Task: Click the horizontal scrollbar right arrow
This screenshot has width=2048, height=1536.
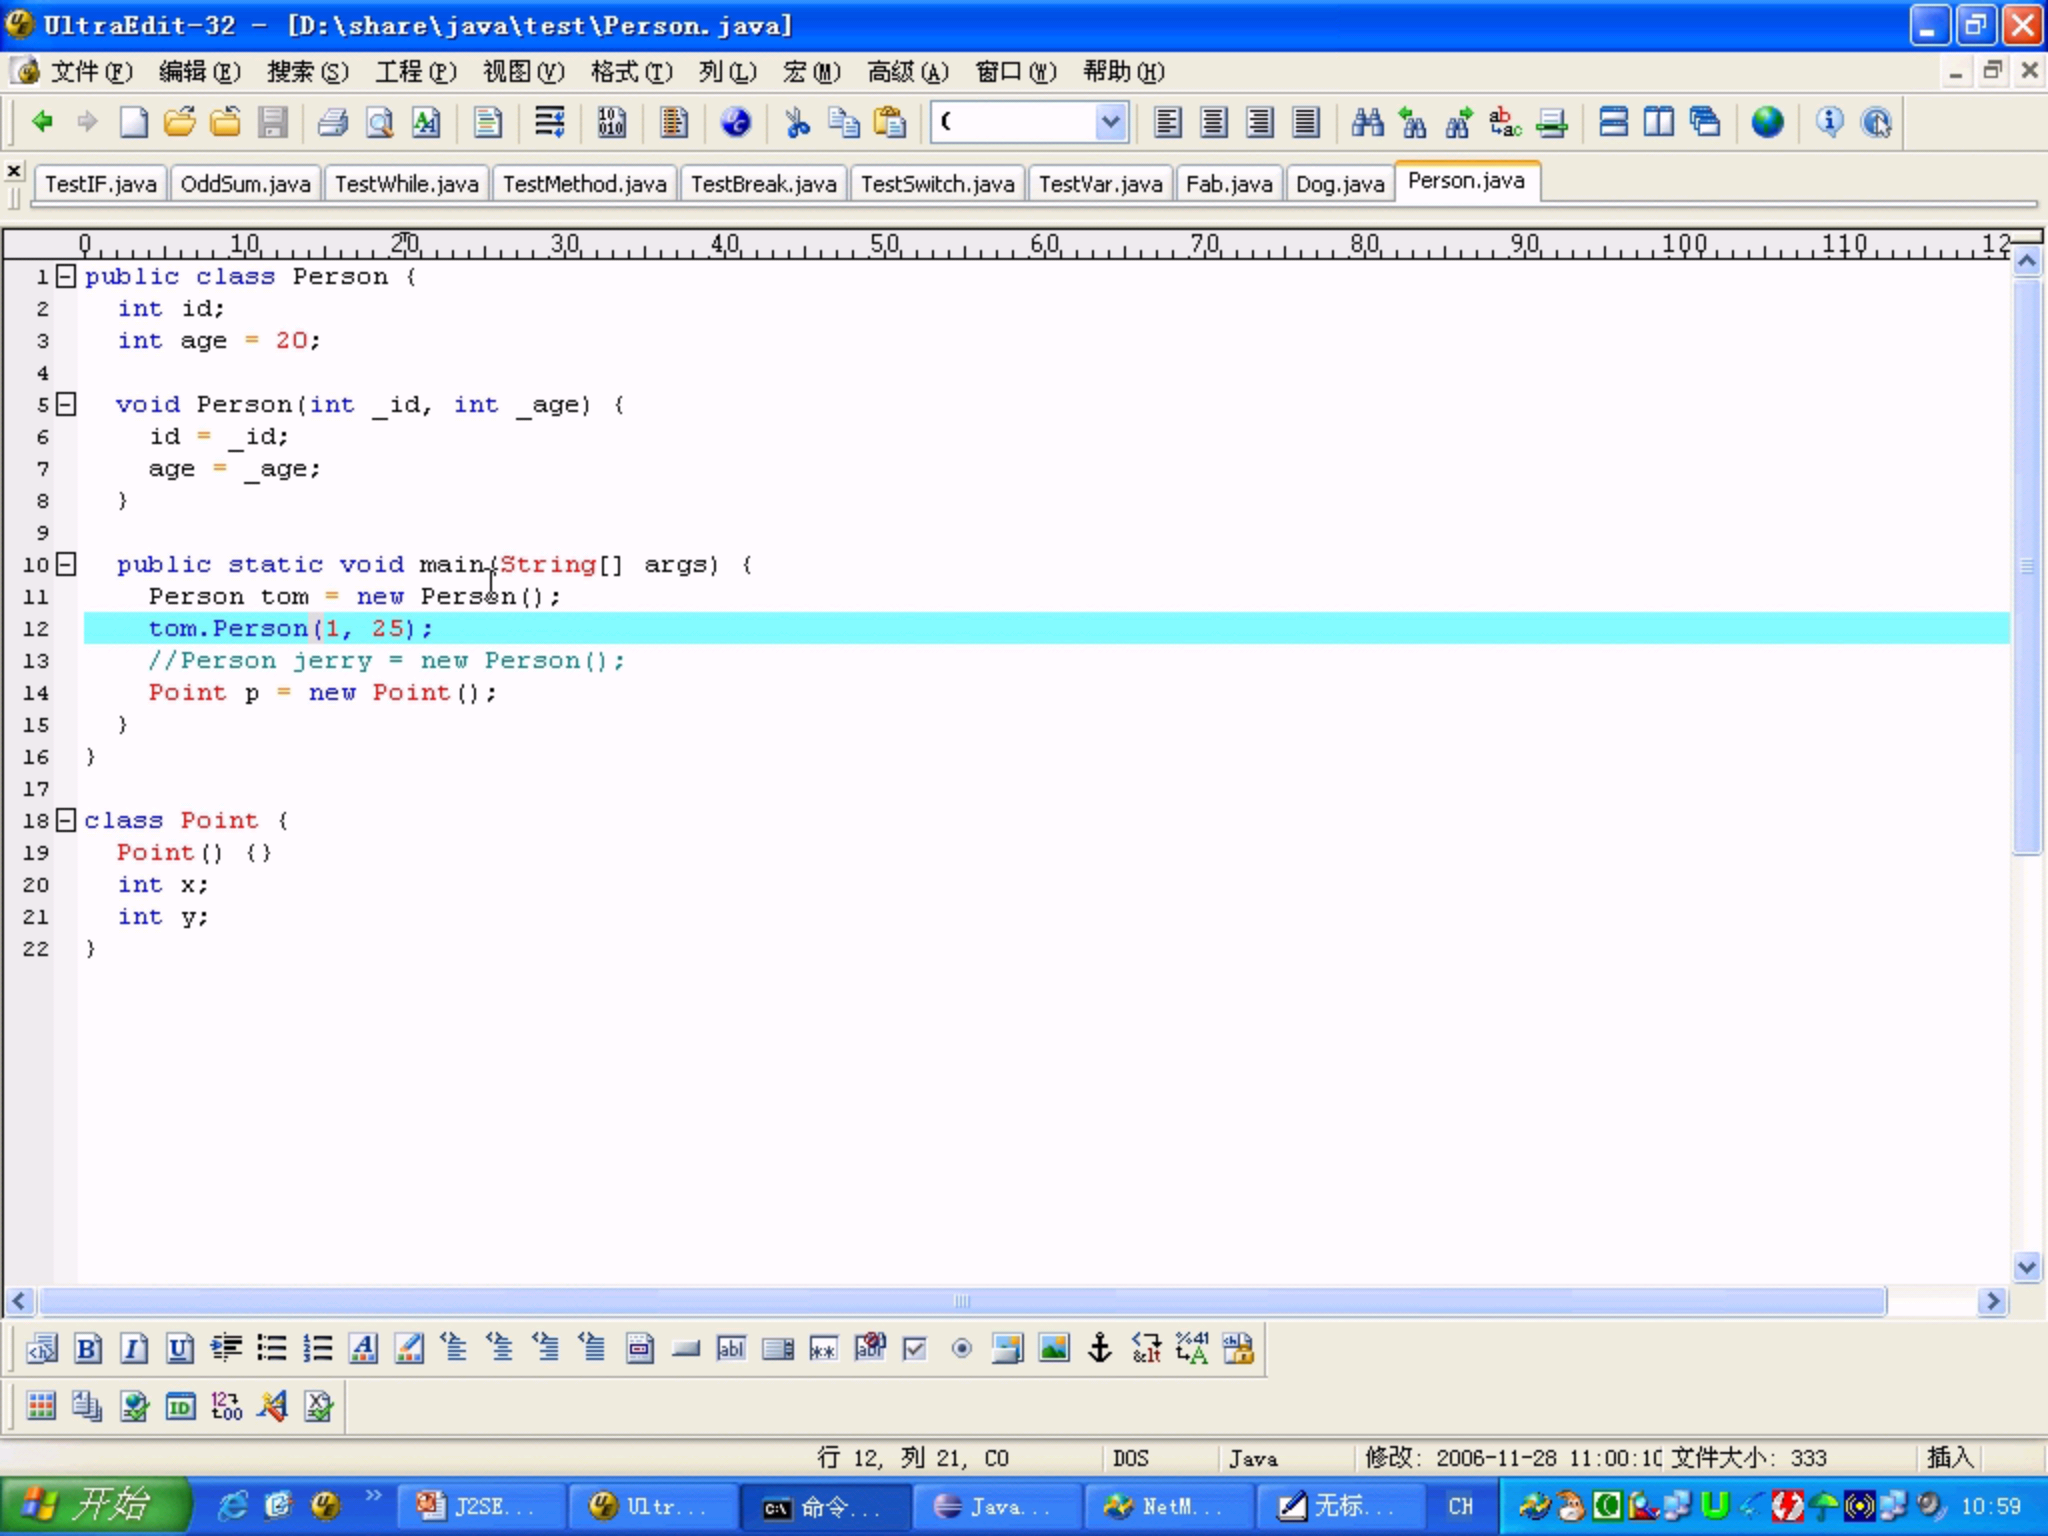Action: tap(1993, 1301)
